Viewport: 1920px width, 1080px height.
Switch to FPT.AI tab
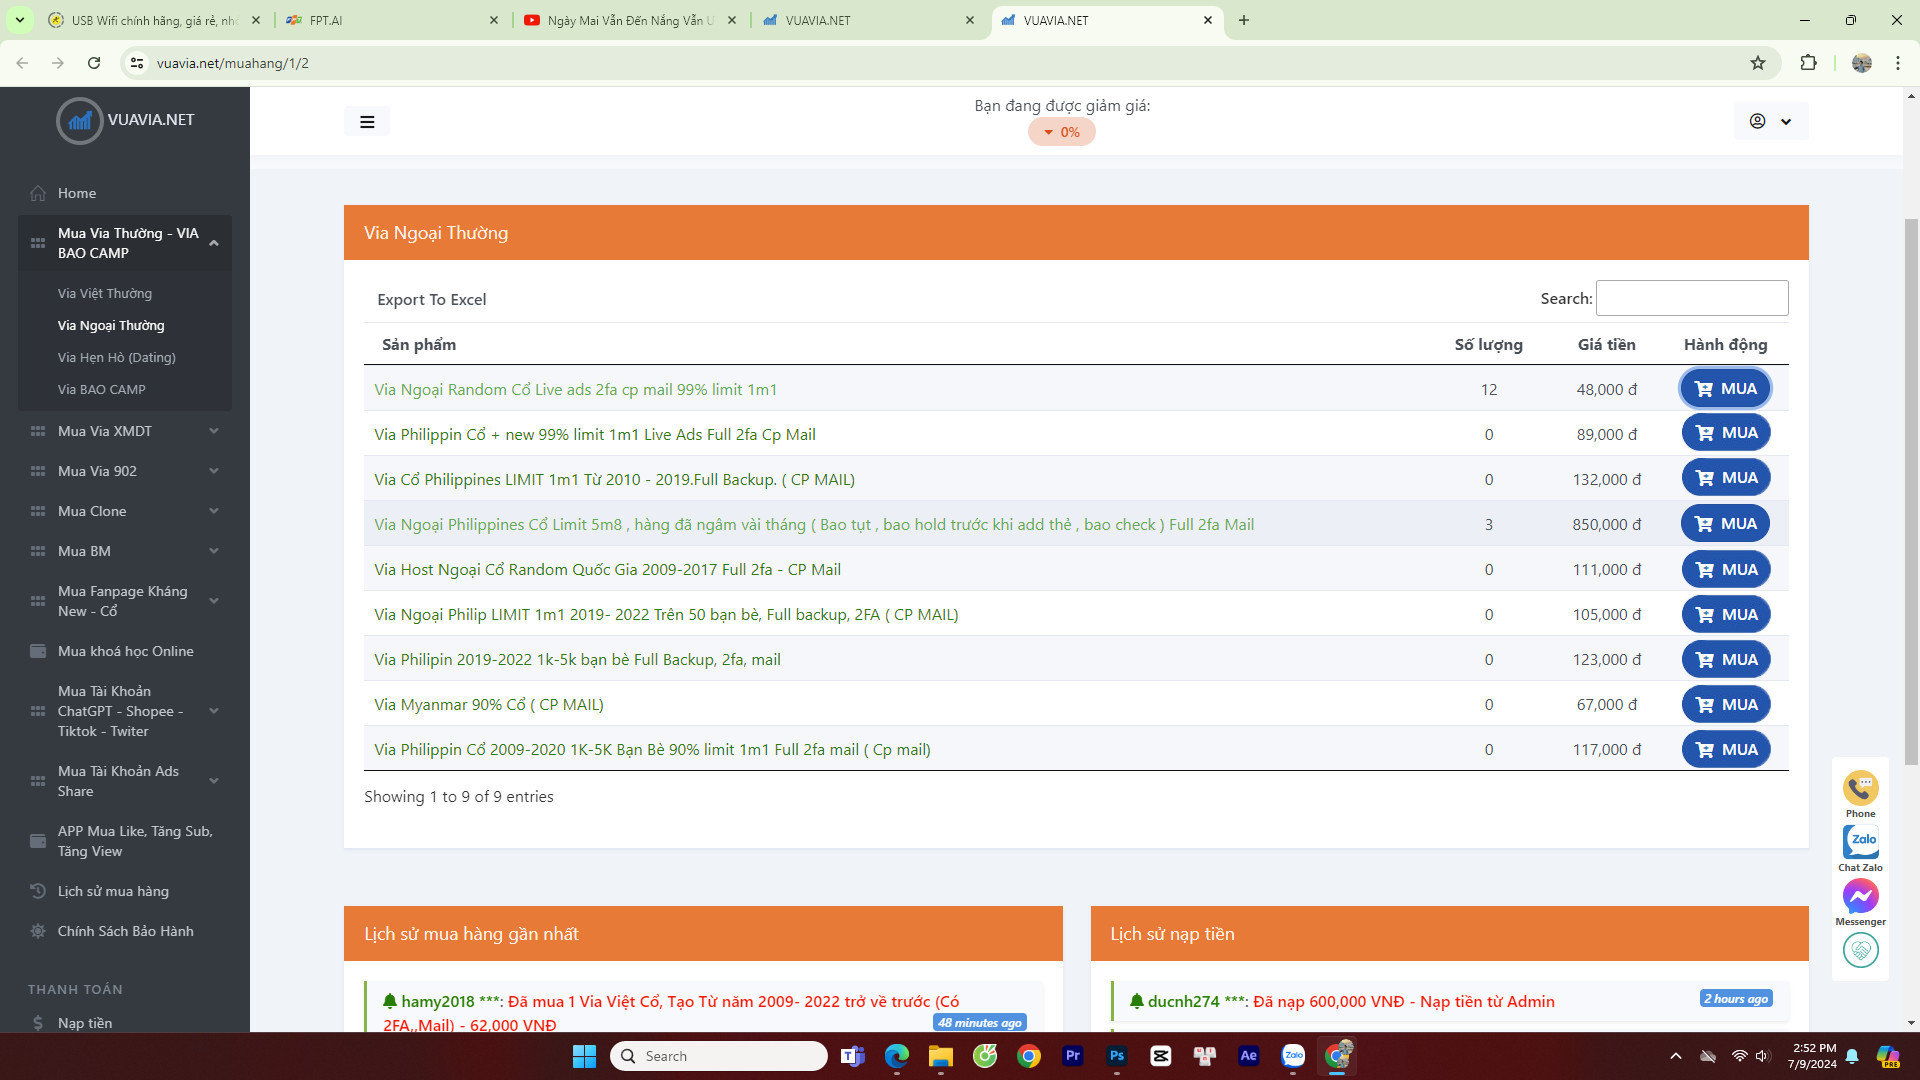[391, 20]
